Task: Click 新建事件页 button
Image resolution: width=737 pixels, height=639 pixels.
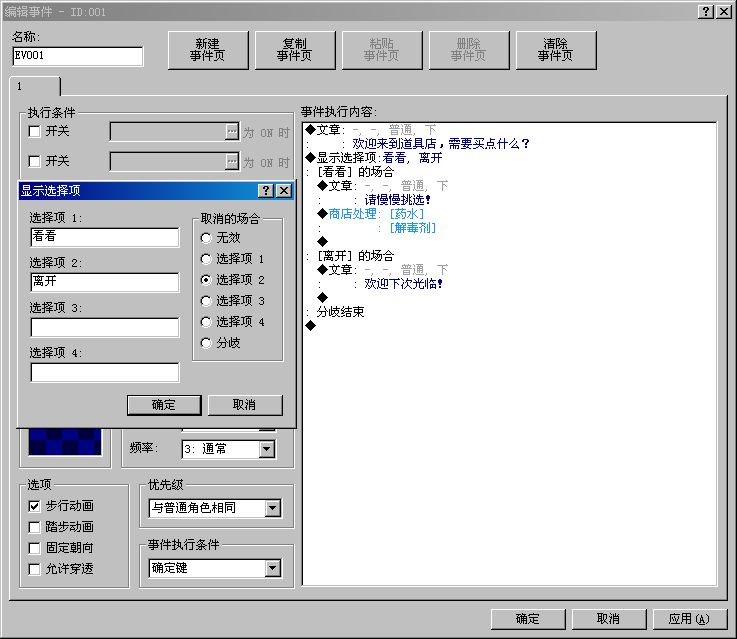Action: (x=208, y=50)
